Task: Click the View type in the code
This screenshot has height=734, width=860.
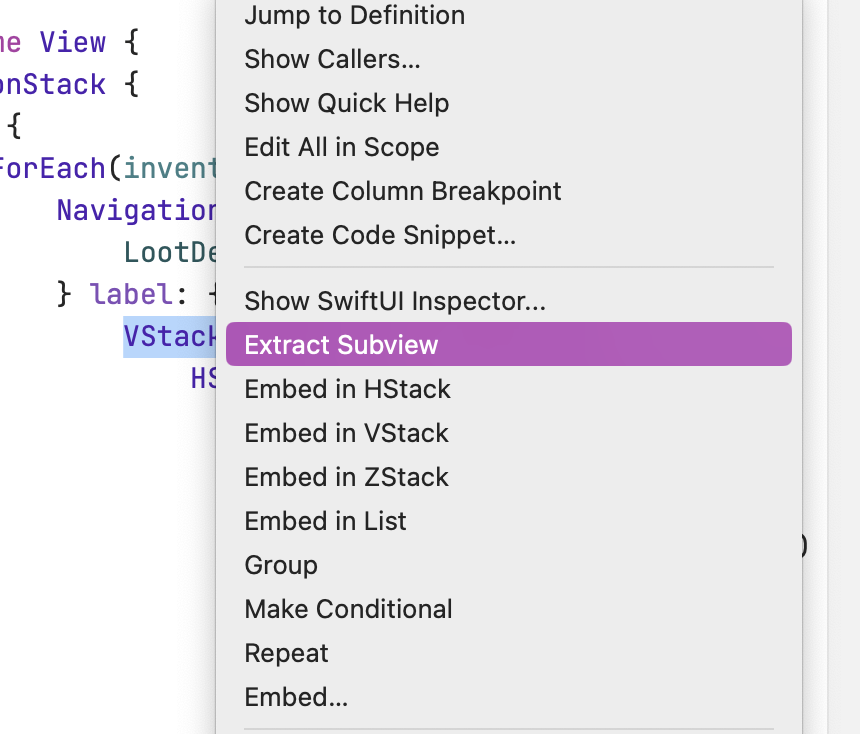Action: pyautogui.click(x=72, y=42)
